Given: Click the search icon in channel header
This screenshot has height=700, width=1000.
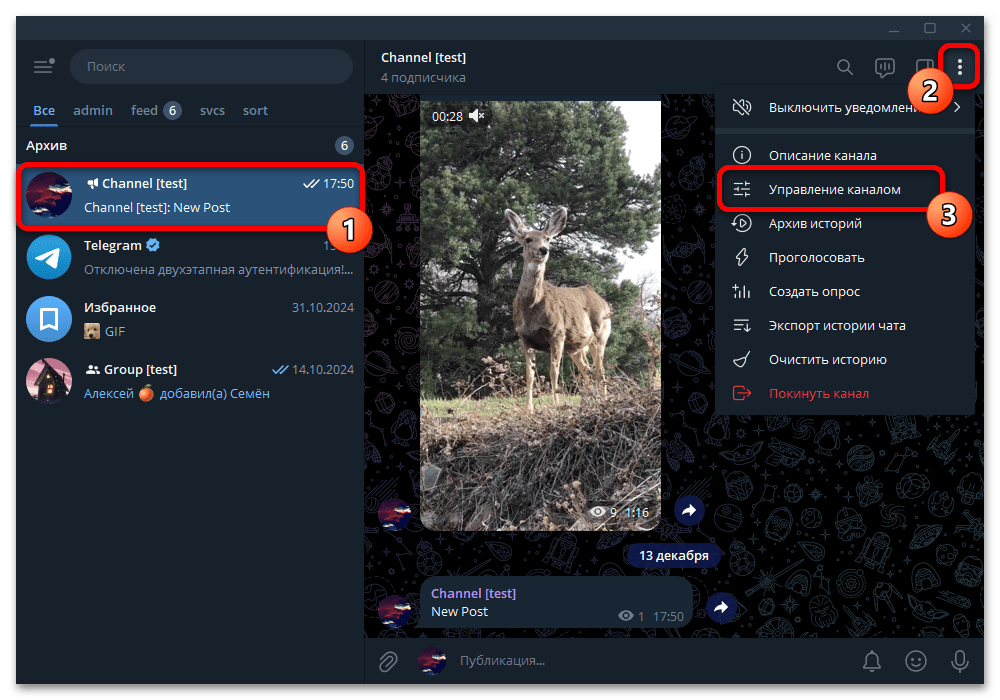Looking at the screenshot, I should click(x=844, y=67).
